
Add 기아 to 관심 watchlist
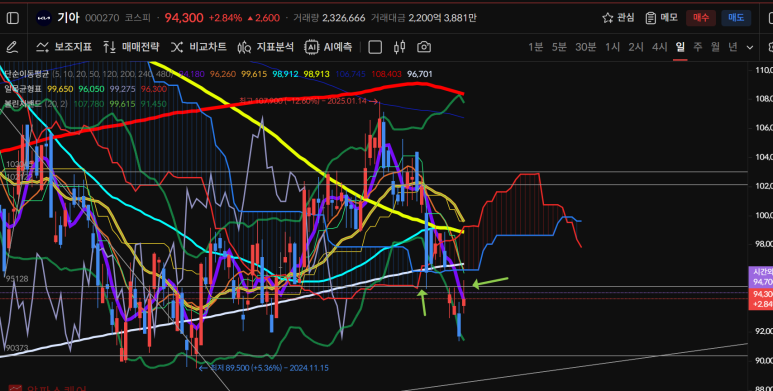point(618,18)
